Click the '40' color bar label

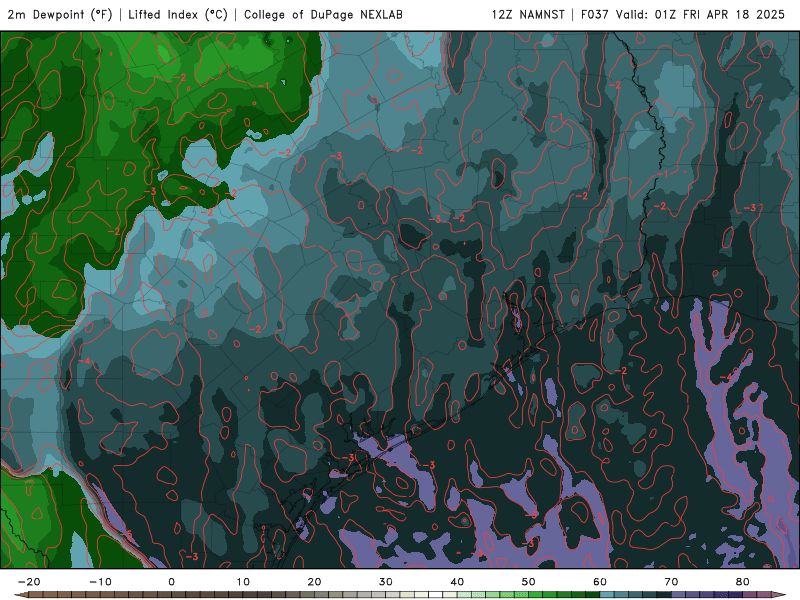coord(457,582)
